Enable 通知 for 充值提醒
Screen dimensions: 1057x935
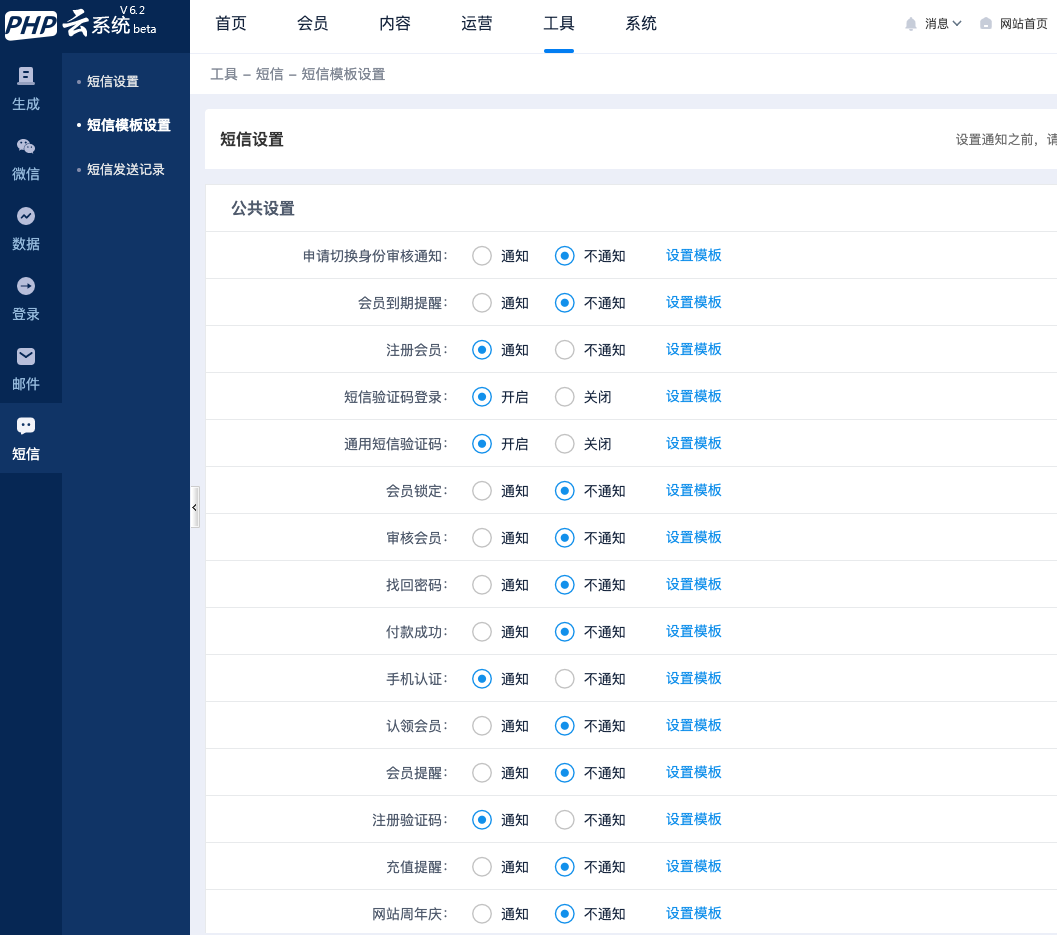point(482,867)
